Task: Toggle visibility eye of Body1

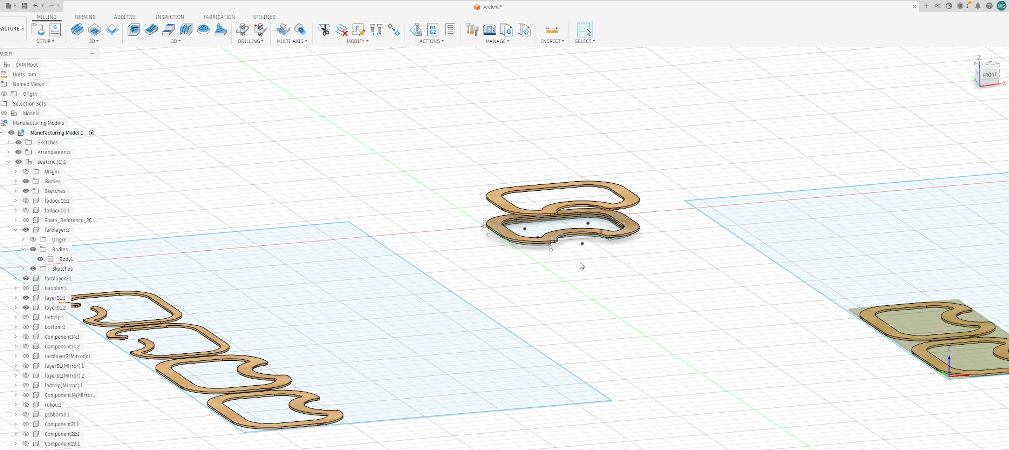Action: point(41,259)
